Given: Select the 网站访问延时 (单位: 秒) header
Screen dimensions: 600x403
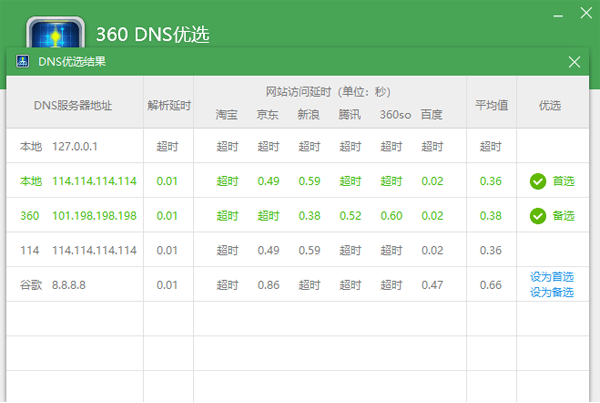Looking at the screenshot, I should coord(328,92).
